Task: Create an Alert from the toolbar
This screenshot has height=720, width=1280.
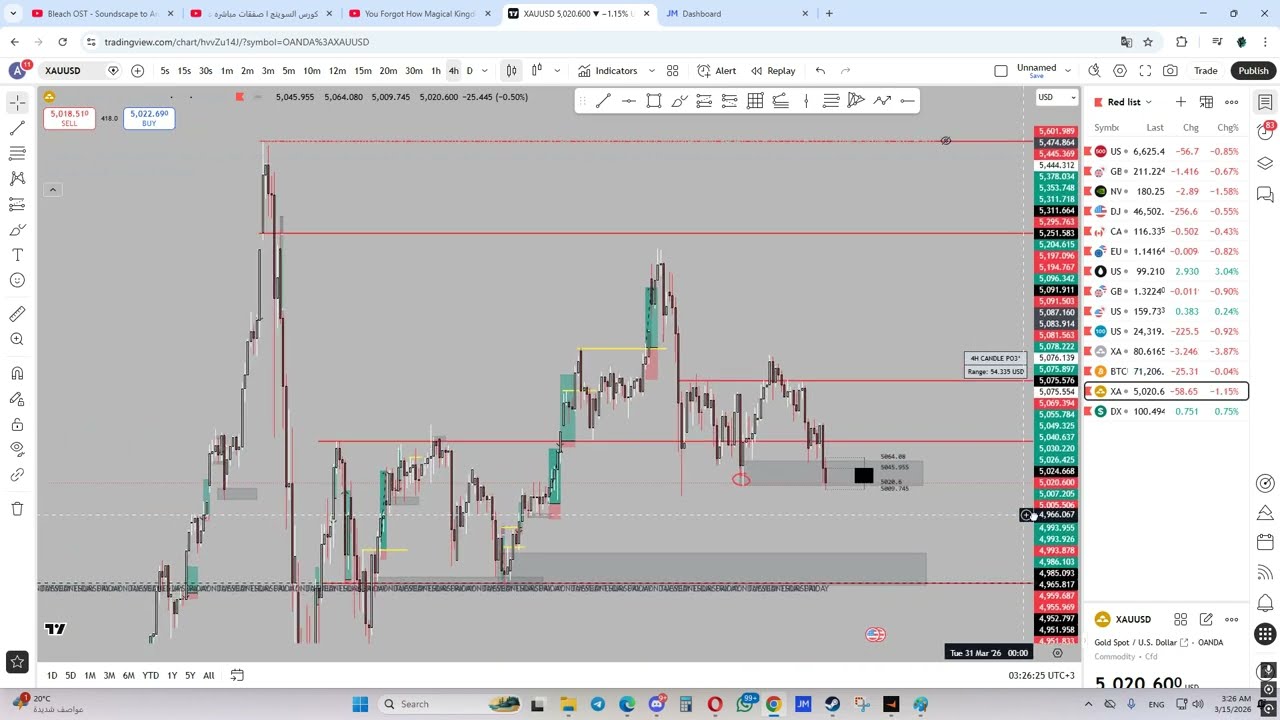Action: pos(717,71)
